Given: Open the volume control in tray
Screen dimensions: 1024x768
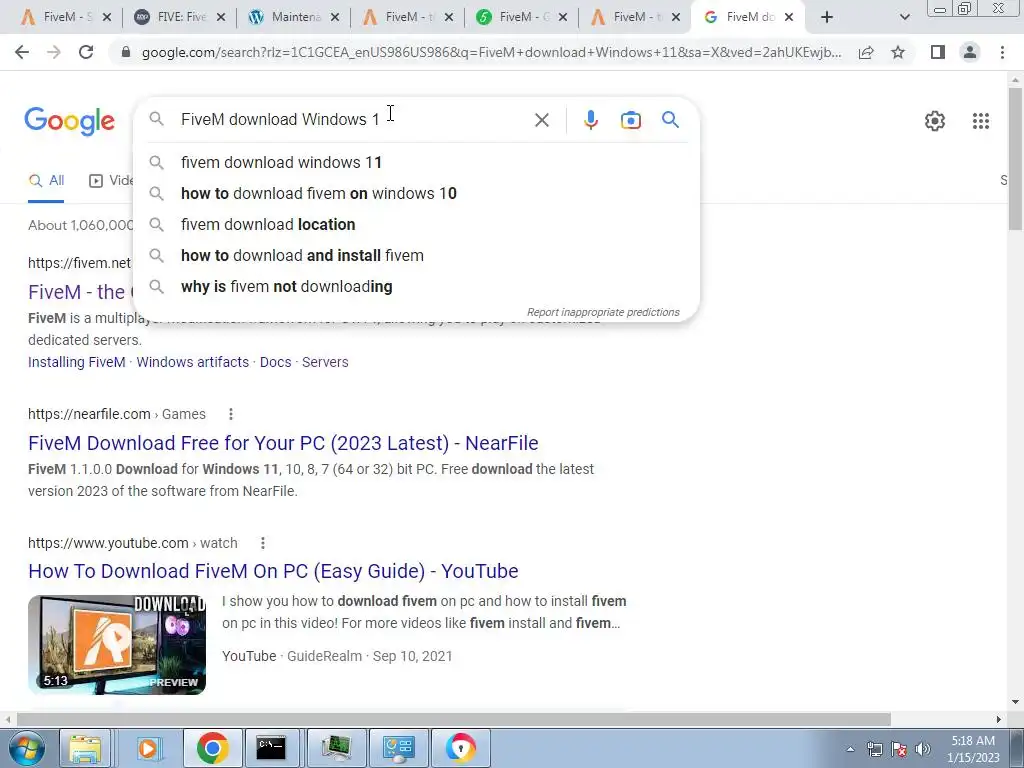Looking at the screenshot, I should [922, 749].
